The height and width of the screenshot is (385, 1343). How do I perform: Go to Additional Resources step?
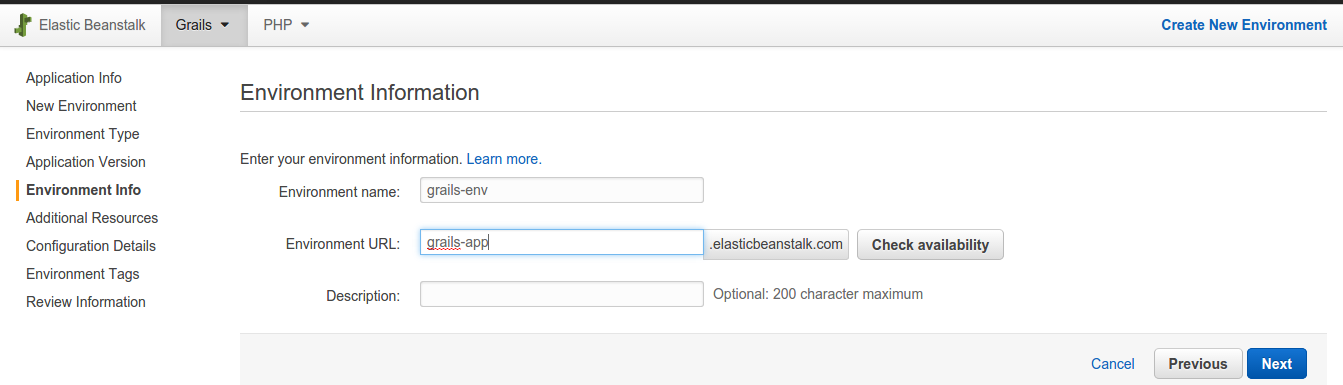point(92,218)
